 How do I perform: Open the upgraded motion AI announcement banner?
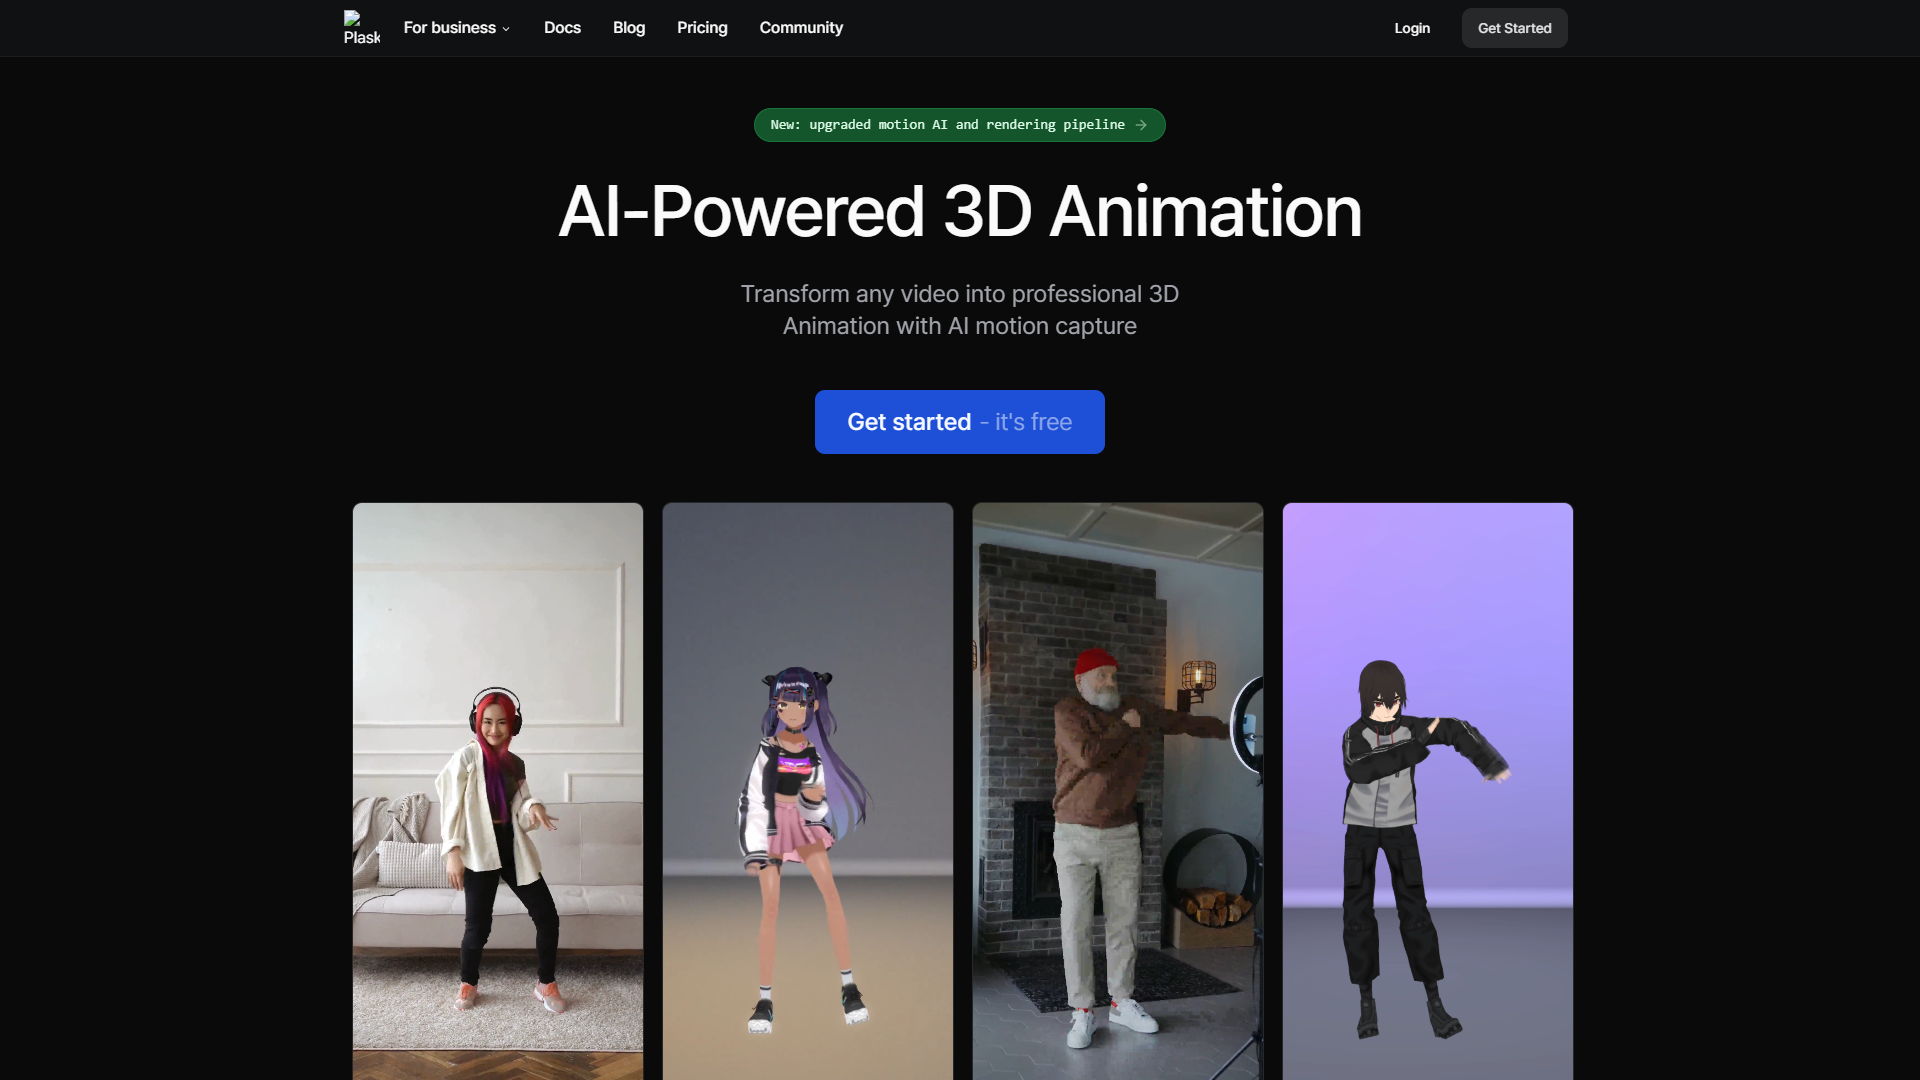tap(946, 125)
